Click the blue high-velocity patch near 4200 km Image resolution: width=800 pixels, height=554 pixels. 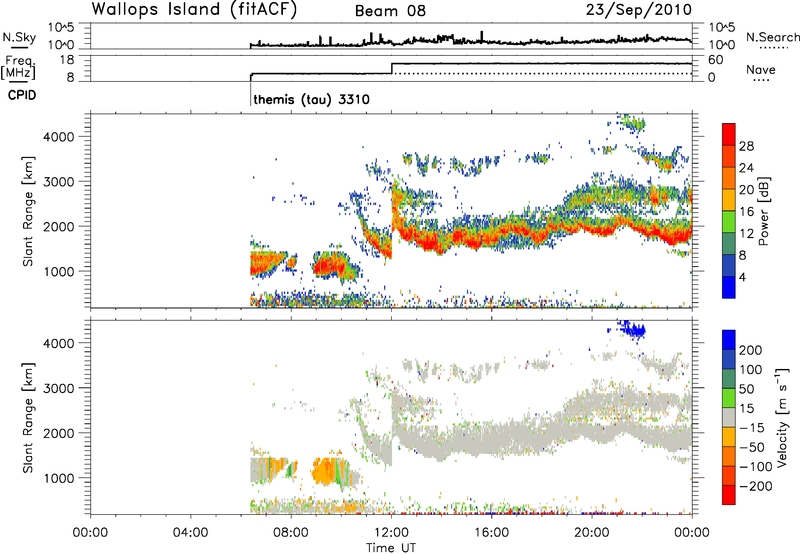633,330
